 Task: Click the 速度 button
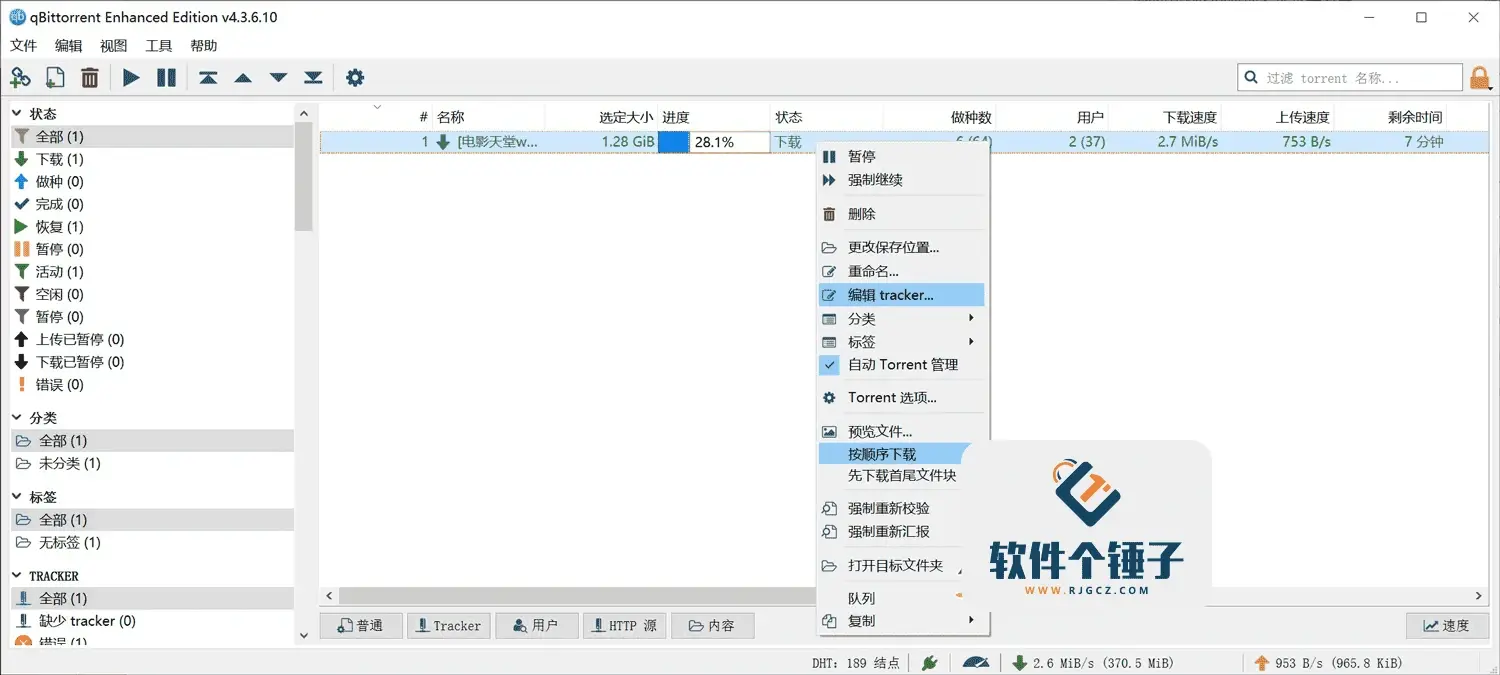pyautogui.click(x=1446, y=626)
